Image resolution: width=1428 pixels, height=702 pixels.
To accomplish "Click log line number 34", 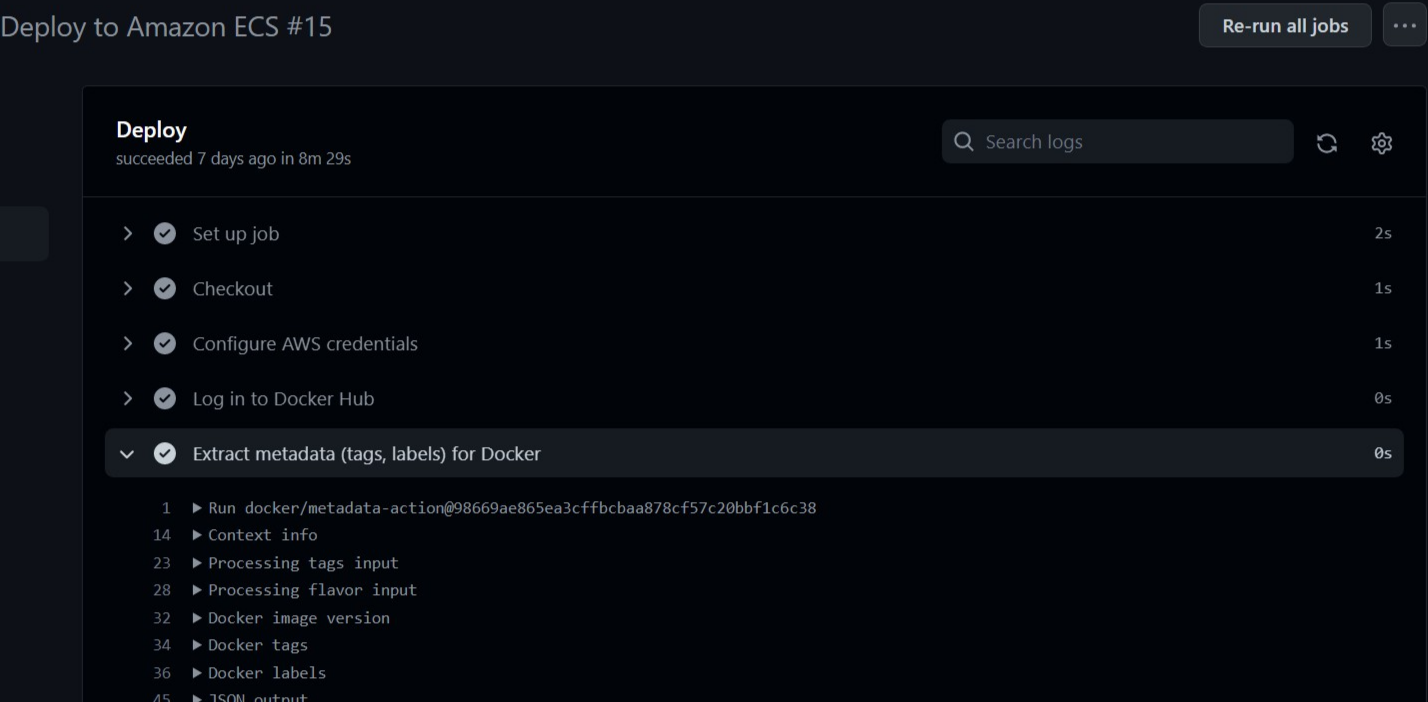I will (162, 645).
